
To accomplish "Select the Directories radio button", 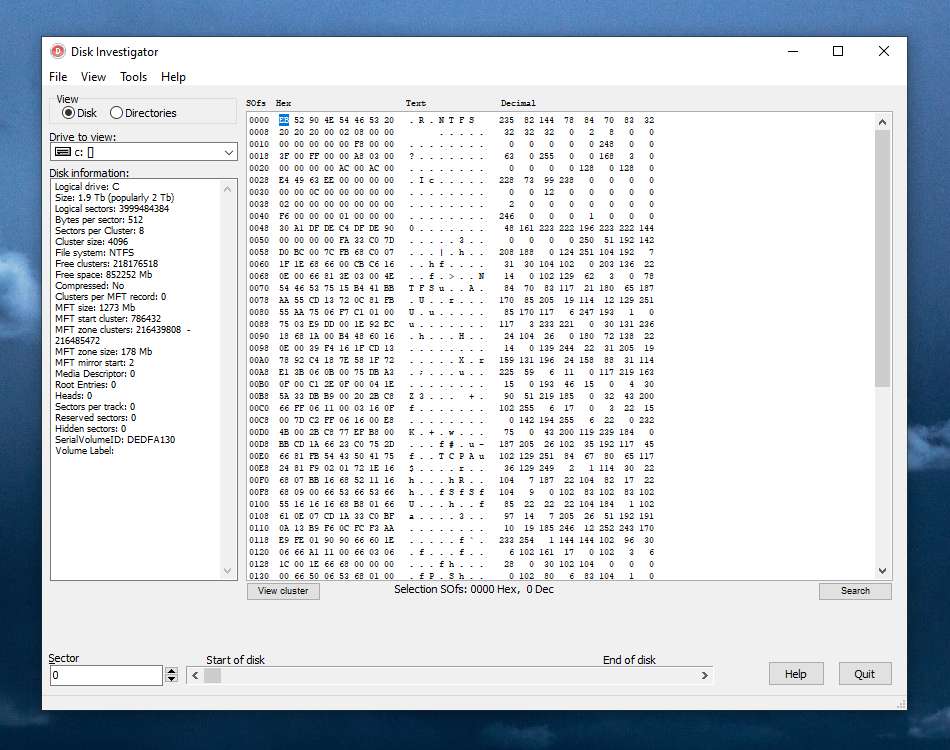I will (144, 113).
